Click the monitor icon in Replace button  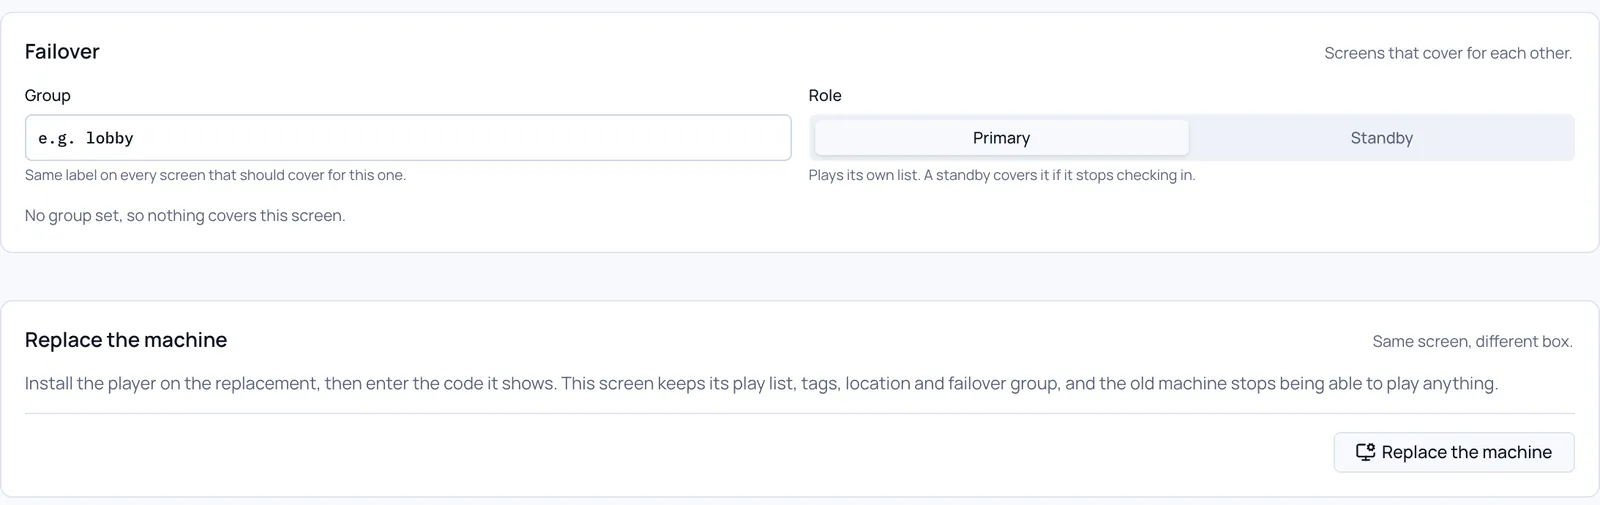point(1365,452)
